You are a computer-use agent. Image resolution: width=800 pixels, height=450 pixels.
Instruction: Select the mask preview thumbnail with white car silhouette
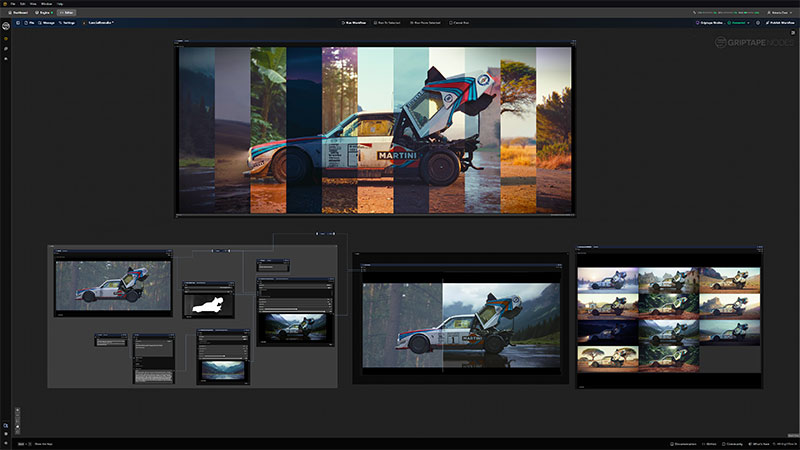click(208, 306)
